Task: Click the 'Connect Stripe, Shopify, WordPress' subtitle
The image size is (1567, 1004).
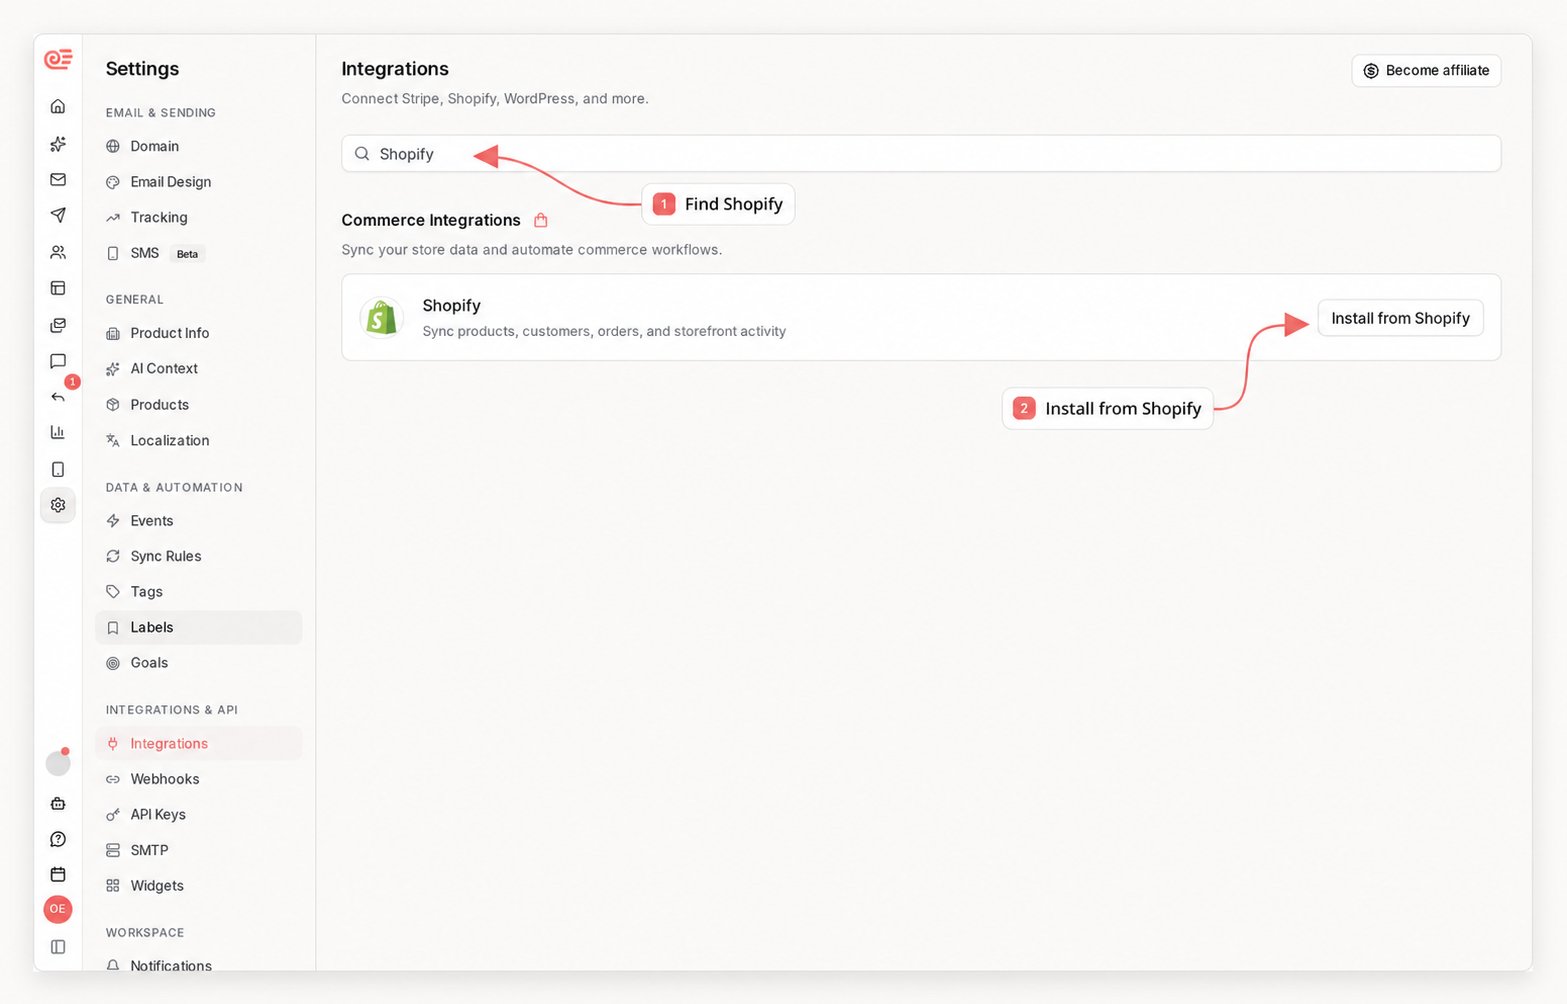Action: point(495,99)
